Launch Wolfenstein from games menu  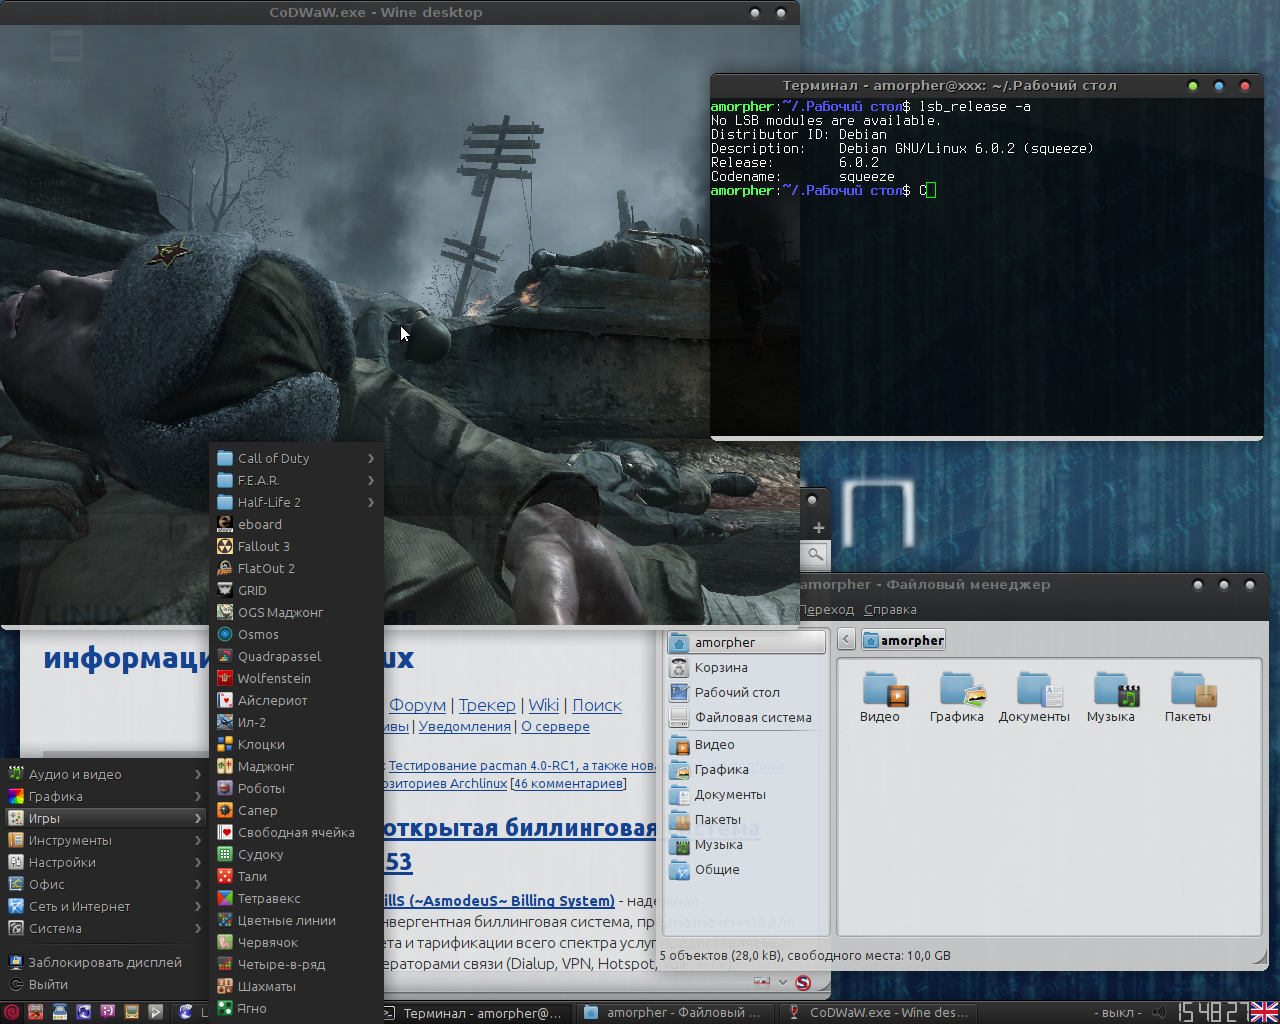(x=297, y=678)
